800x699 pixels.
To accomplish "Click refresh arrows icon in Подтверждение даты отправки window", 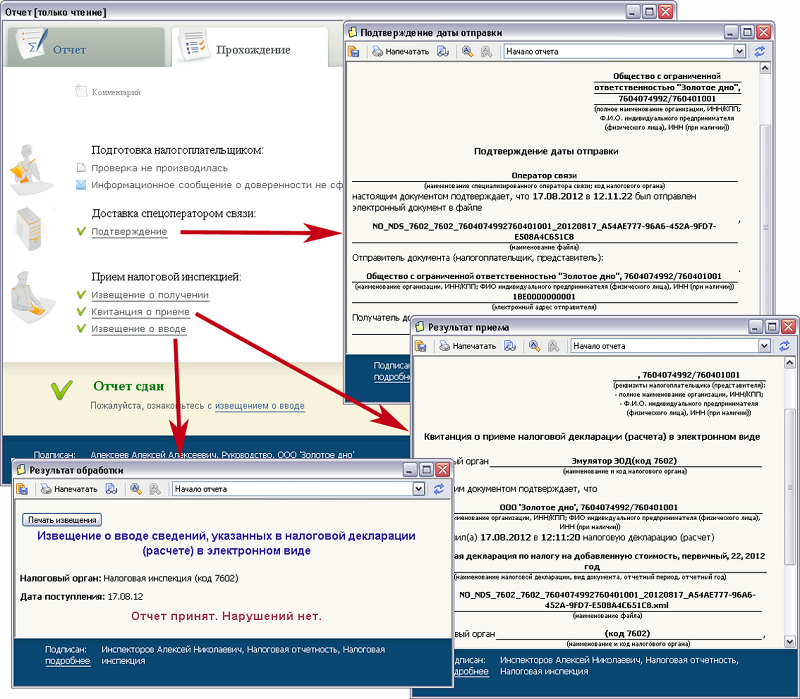I will tap(760, 52).
